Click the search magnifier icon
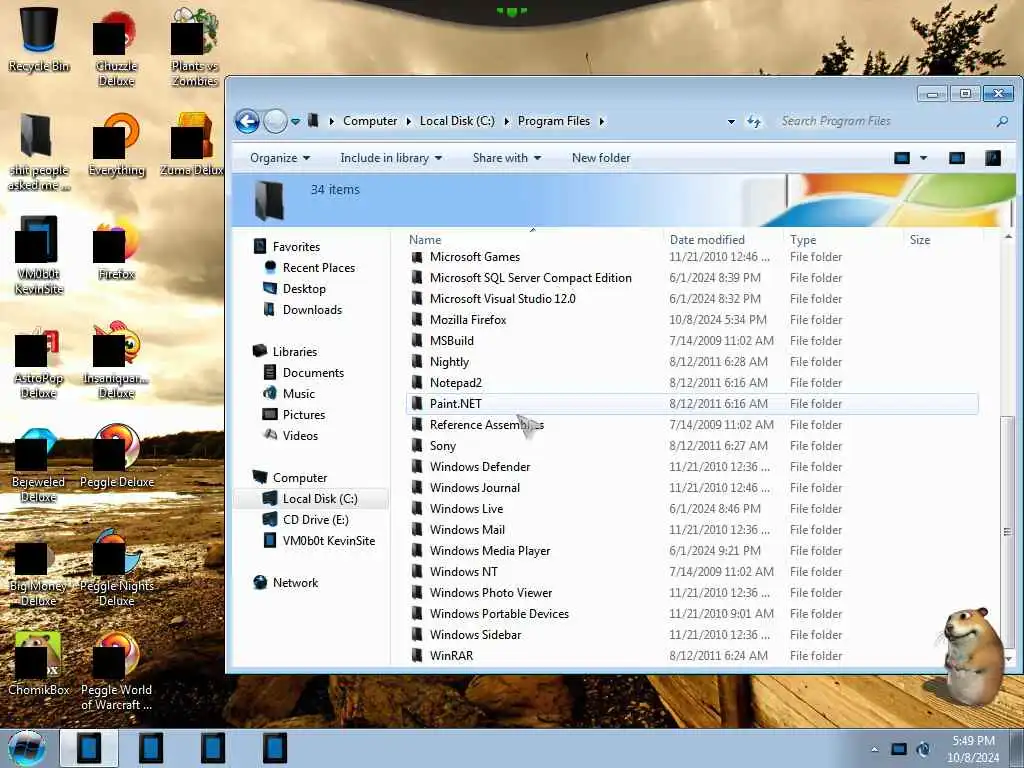This screenshot has width=1024, height=768. point(1002,121)
